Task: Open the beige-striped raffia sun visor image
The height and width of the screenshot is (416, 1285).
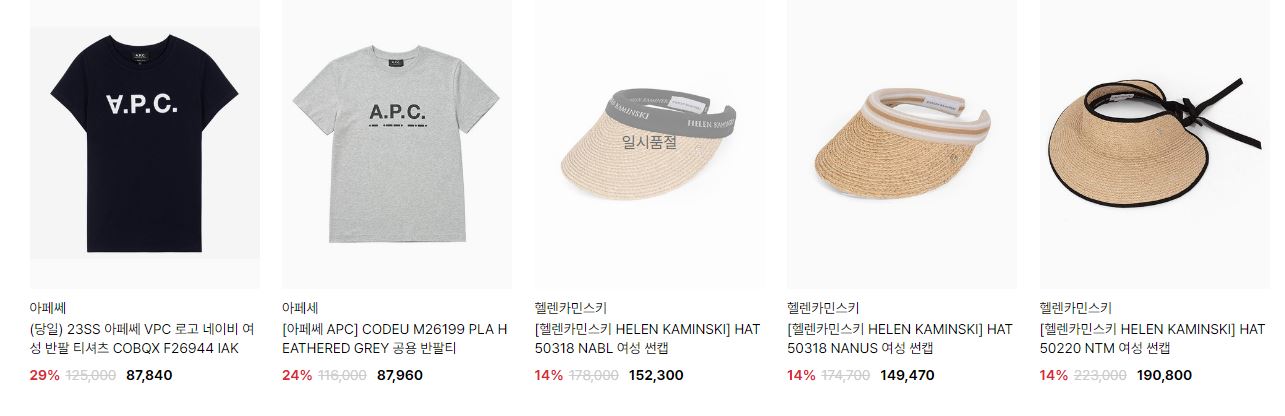Action: tap(902, 144)
